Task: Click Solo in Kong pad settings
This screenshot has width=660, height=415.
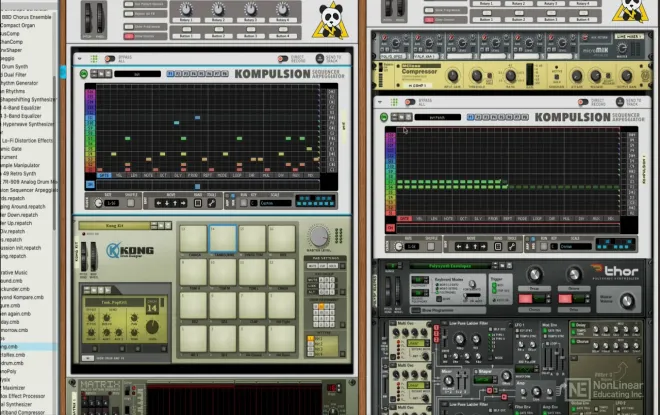Action: click(332, 266)
